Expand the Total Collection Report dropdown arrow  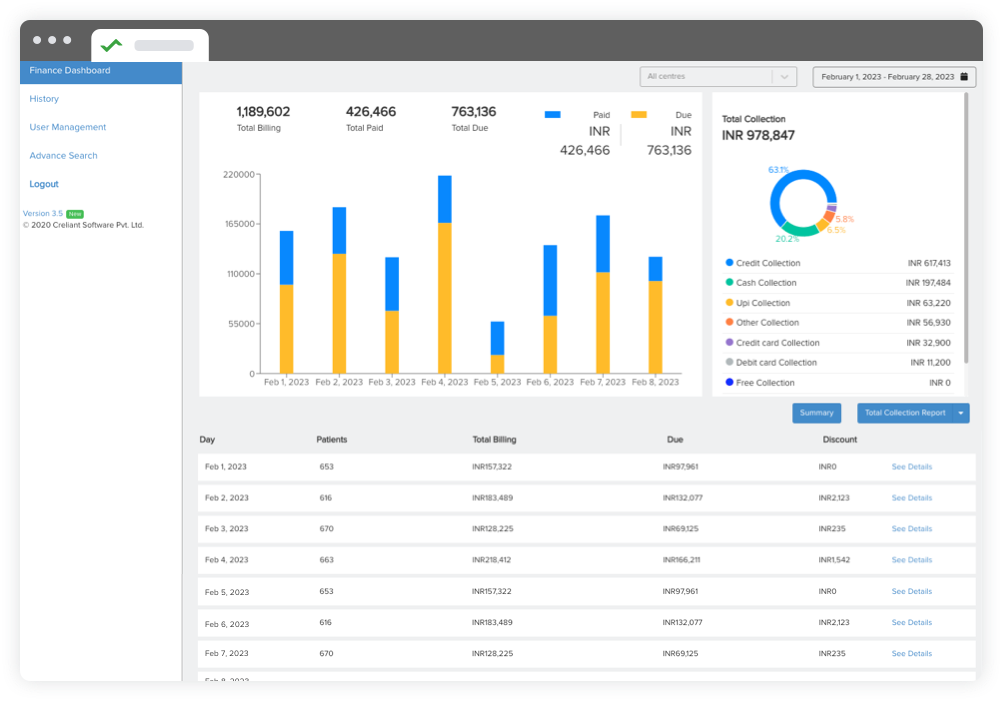click(960, 412)
